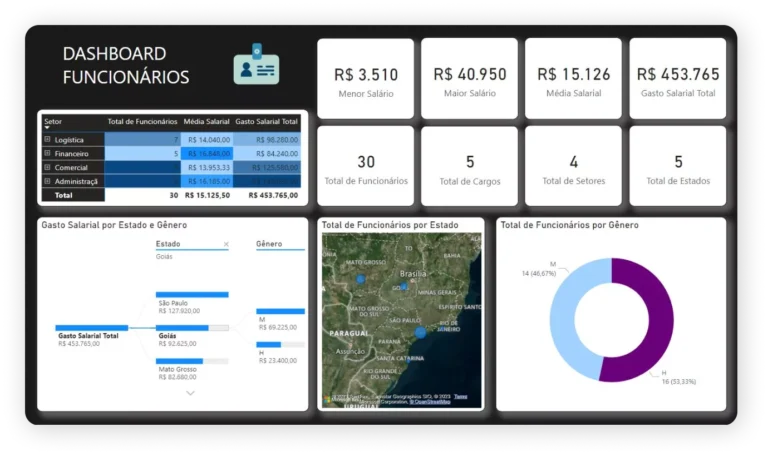Click the employee ID badge icon
Viewport: 768px width, 456px height.
[x=256, y=65]
